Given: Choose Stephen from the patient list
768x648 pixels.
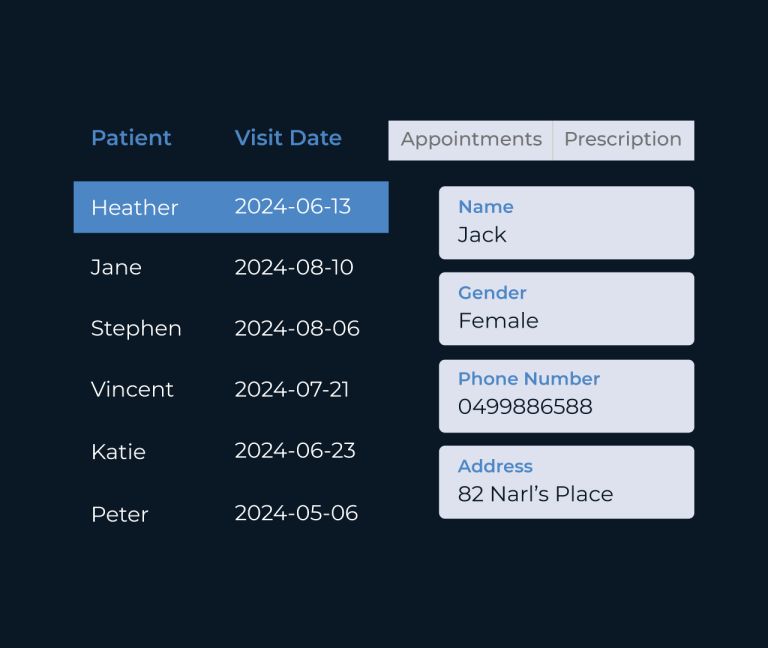Looking at the screenshot, I should pyautogui.click(x=231, y=328).
